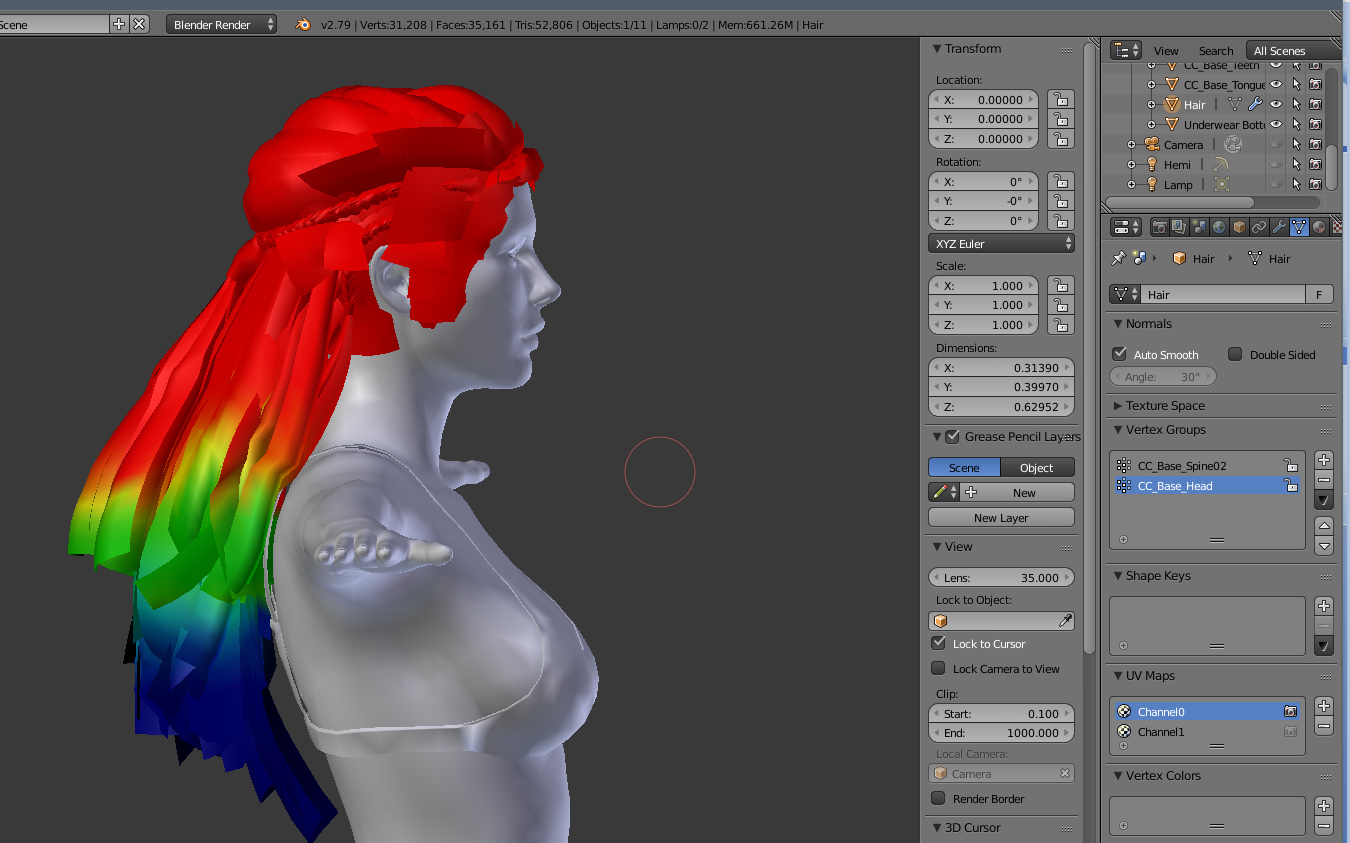Image resolution: width=1350 pixels, height=843 pixels.
Task: Open the Render properties tab icon
Action: (1159, 227)
